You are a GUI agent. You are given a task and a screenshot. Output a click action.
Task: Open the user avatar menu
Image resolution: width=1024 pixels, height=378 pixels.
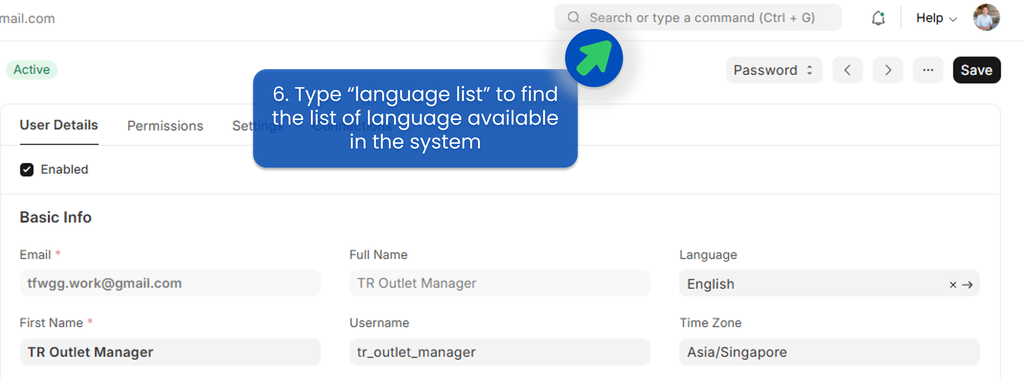tap(986, 18)
